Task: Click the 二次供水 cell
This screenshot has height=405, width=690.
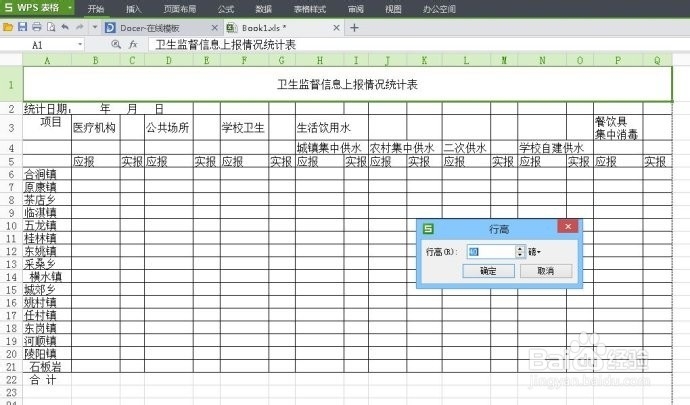Action: (466, 148)
